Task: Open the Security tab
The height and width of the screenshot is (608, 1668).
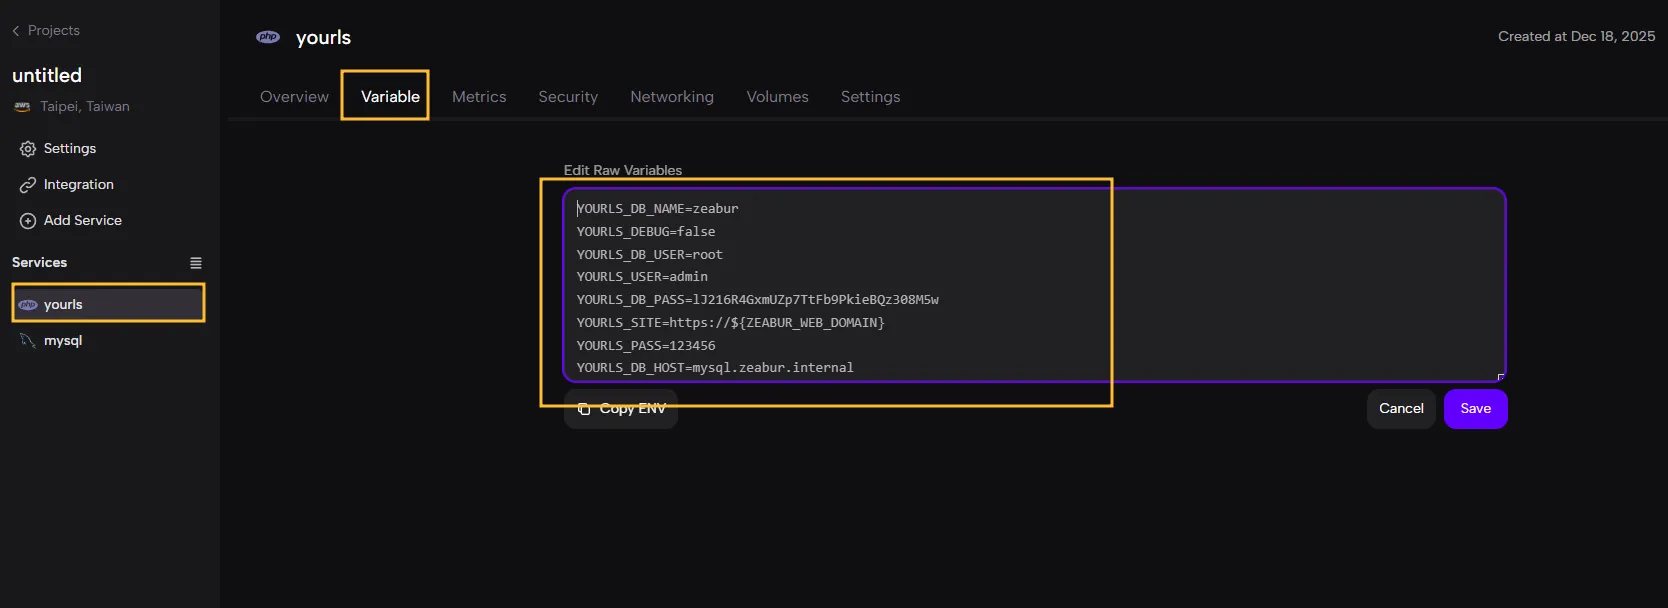Action: (568, 97)
